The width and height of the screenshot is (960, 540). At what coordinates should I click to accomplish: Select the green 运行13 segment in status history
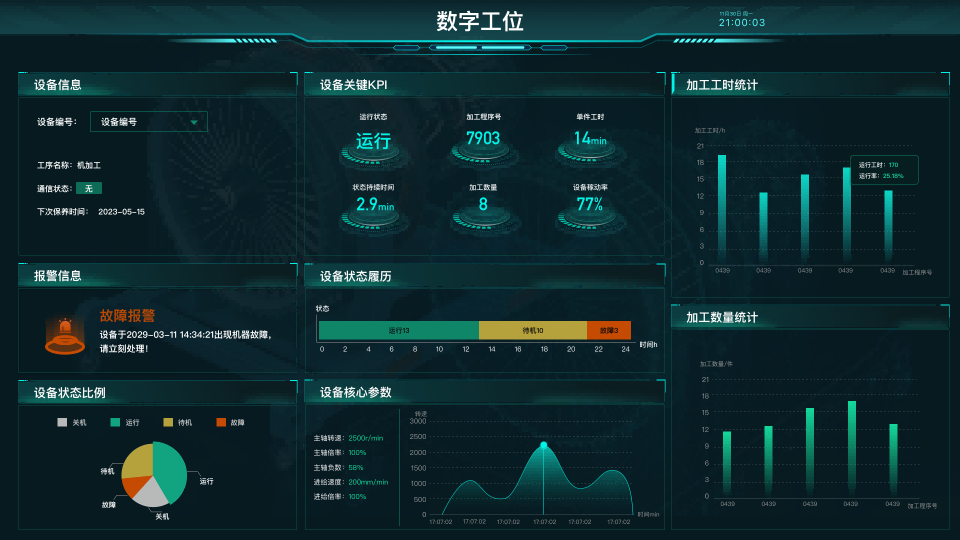(x=398, y=330)
